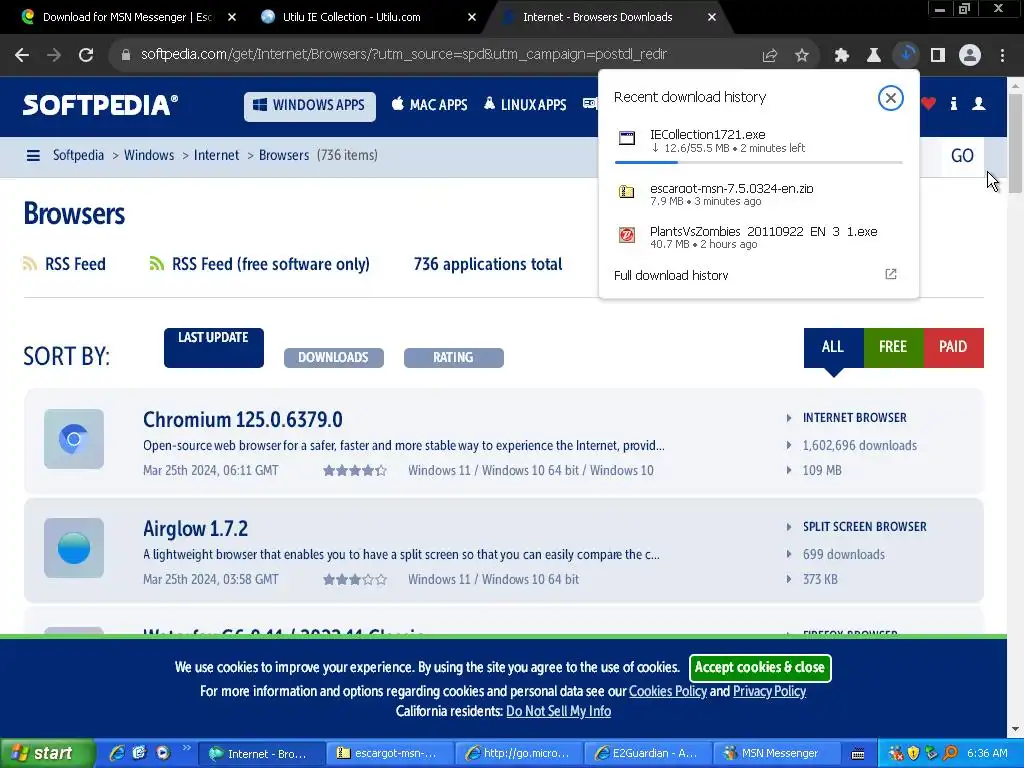Toggle the side panel icon
1024x768 pixels.
click(938, 56)
